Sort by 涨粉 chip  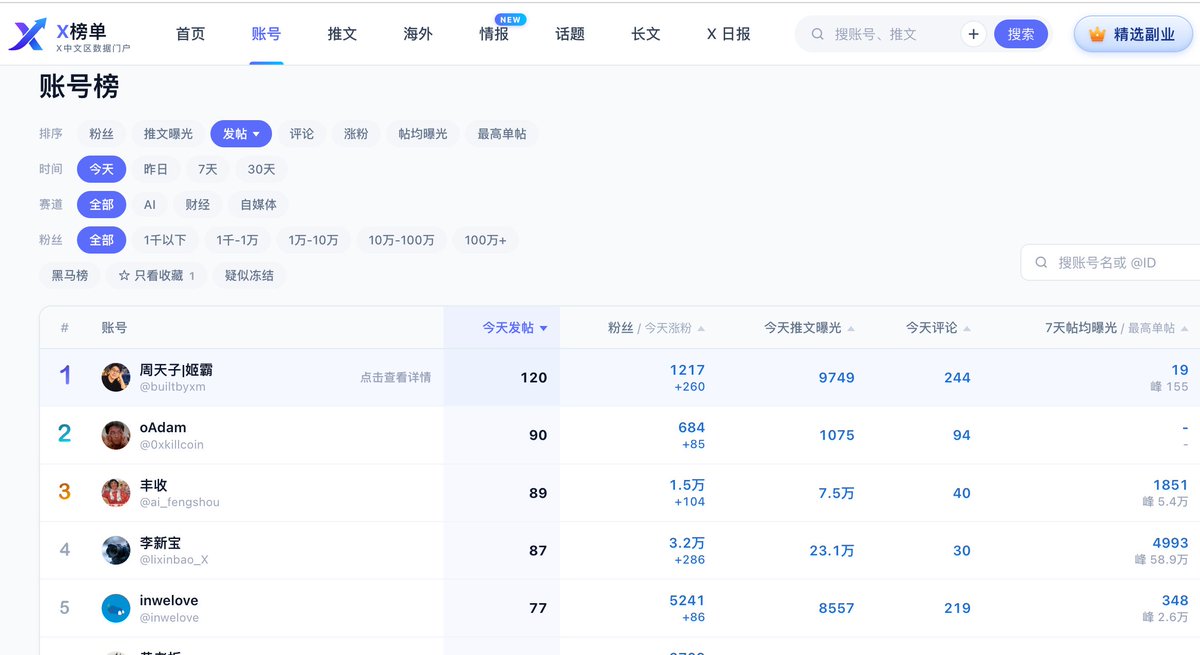point(356,134)
